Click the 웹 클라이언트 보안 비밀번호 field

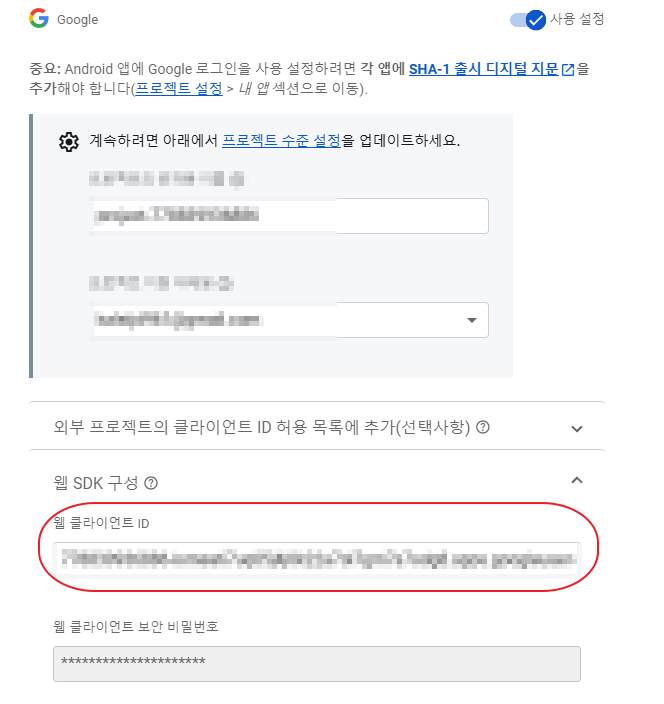(317, 664)
